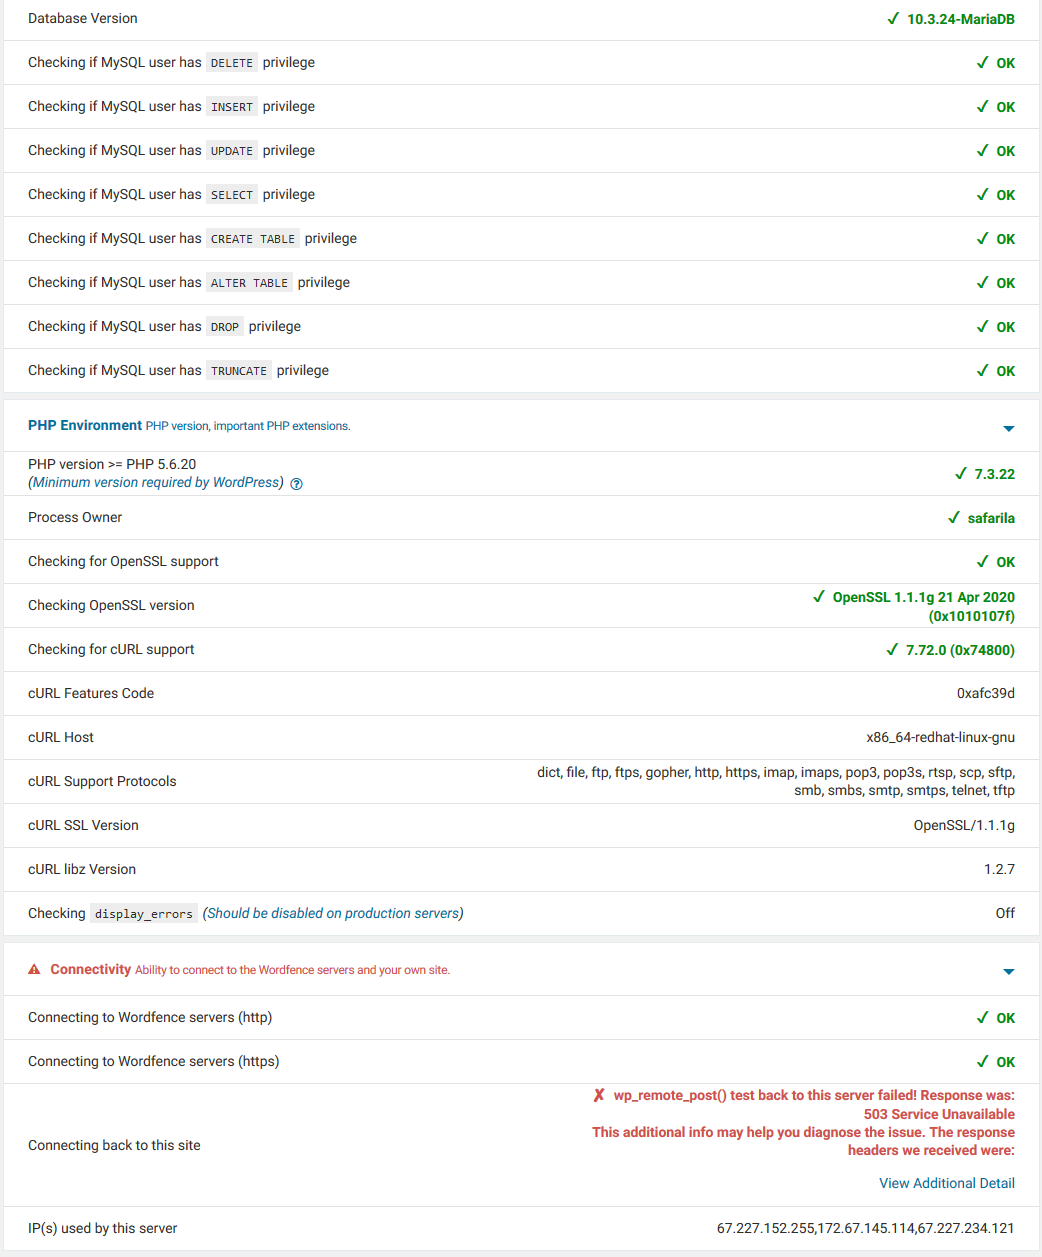Click the PHP Environment section heading
Image resolution: width=1042 pixels, height=1257 pixels.
(85, 425)
